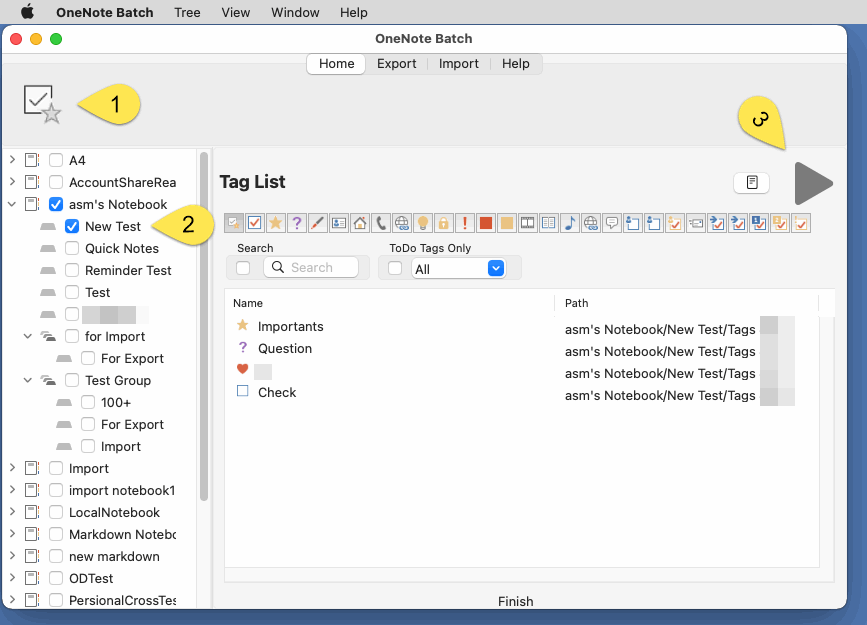Click the tree panel vertical scrollbar
Image resolution: width=867 pixels, height=625 pixels.
[x=203, y=326]
